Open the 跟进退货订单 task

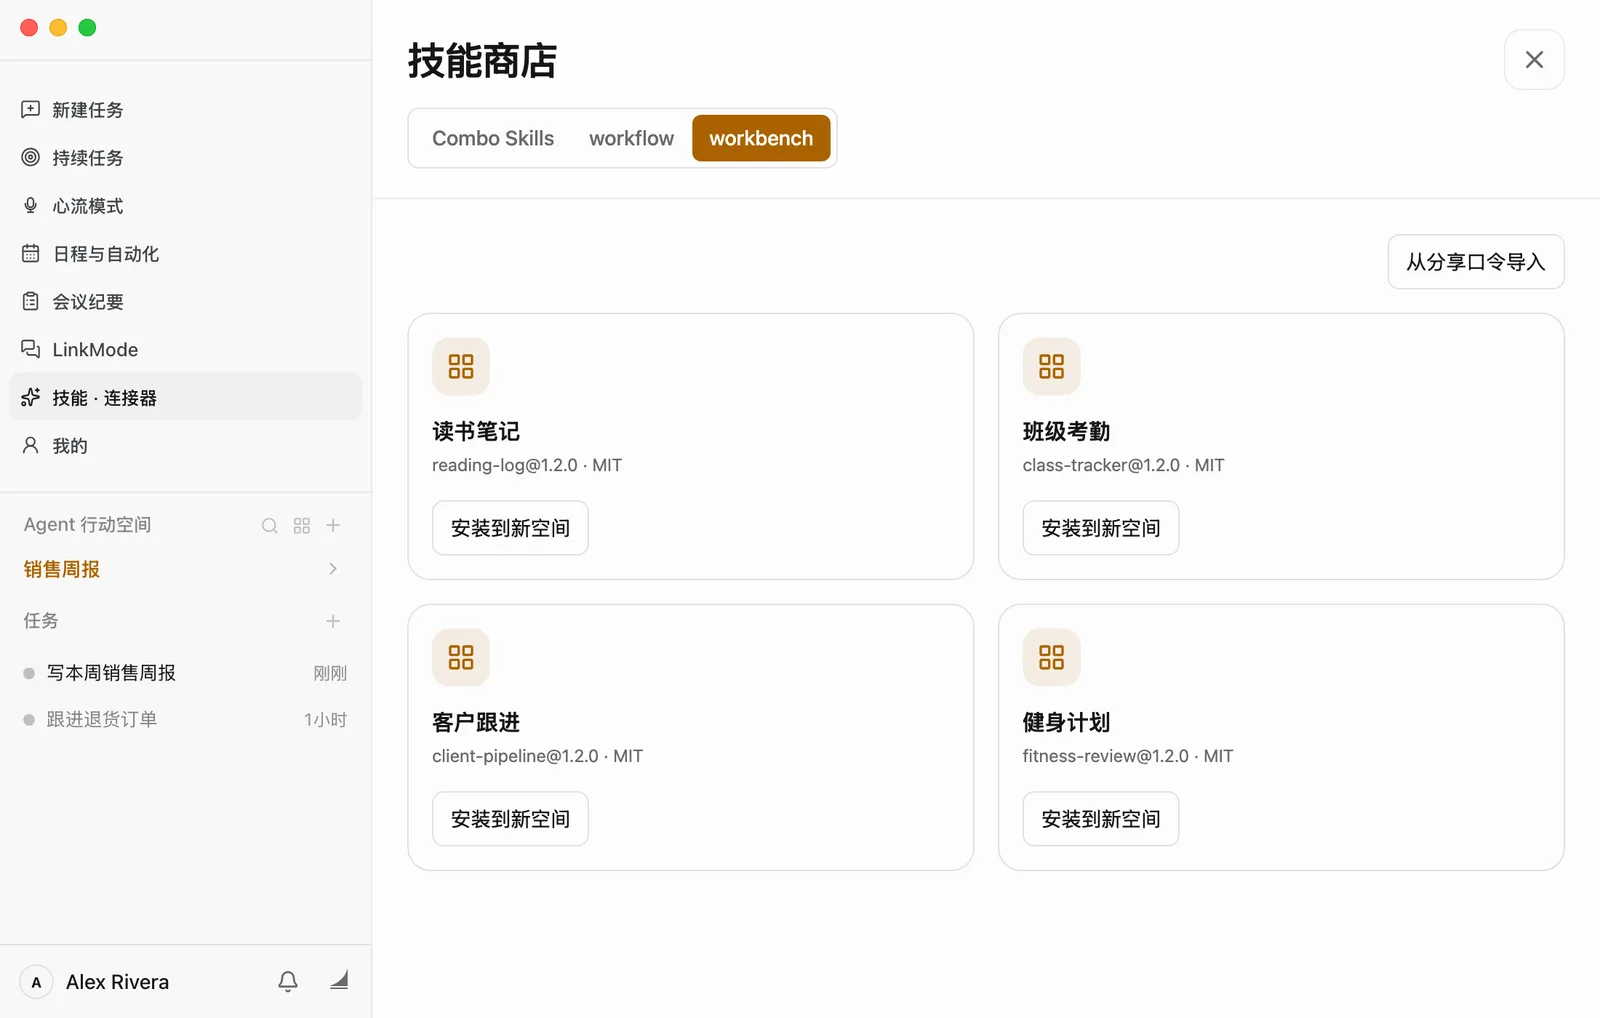point(185,719)
